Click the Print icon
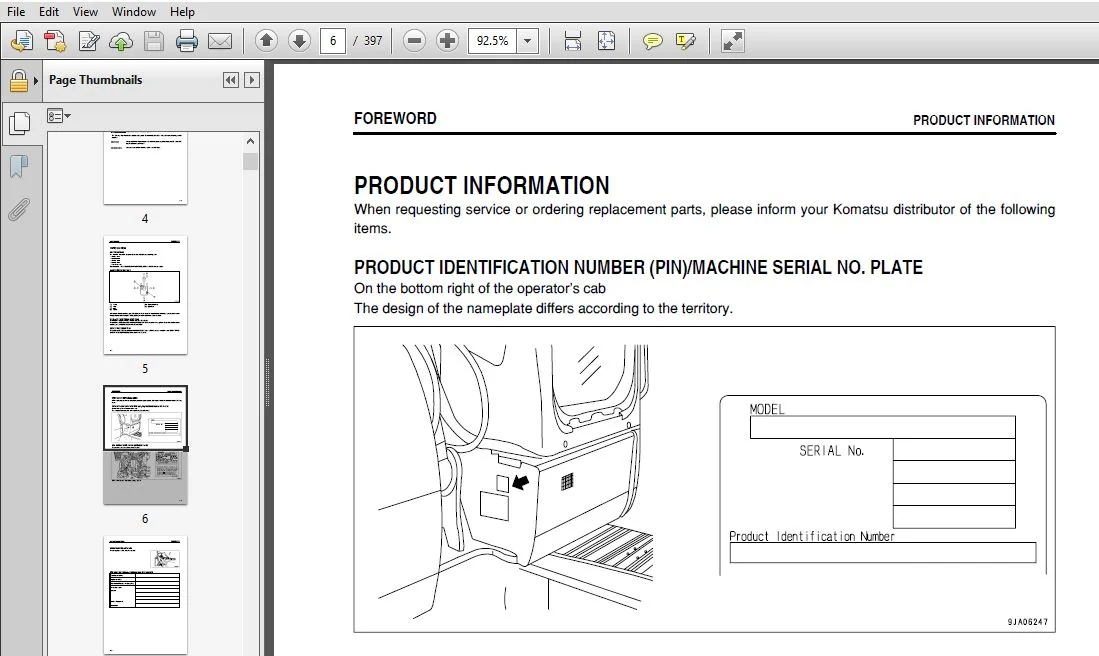Viewport: 1099px width, 656px height. [x=186, y=41]
